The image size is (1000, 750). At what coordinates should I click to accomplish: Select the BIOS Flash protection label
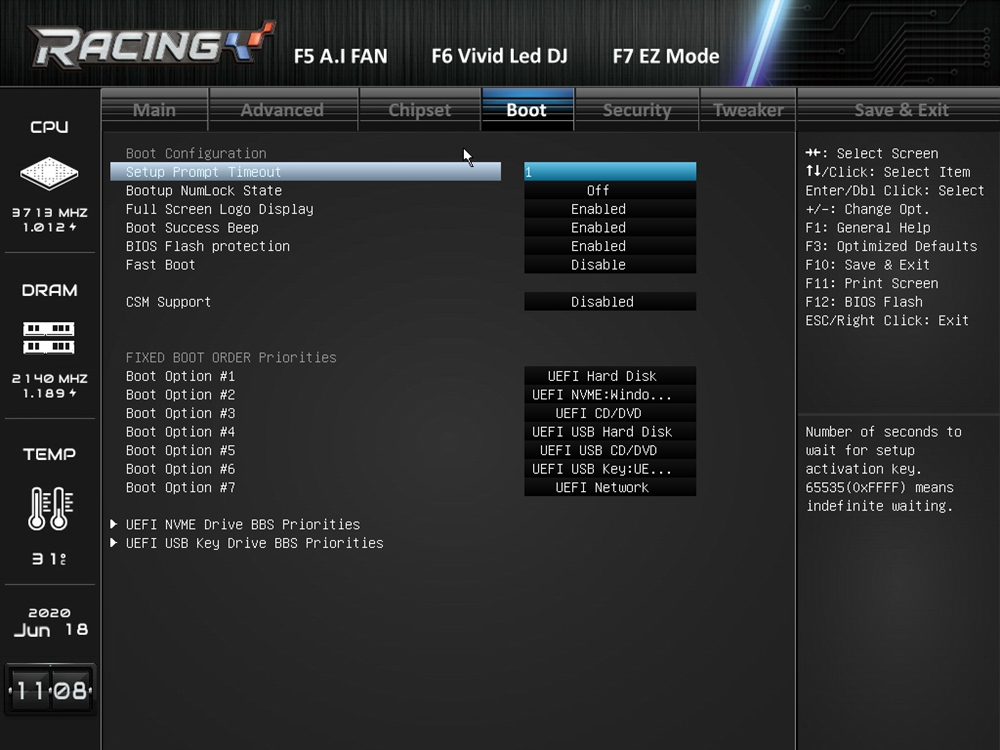(x=208, y=246)
